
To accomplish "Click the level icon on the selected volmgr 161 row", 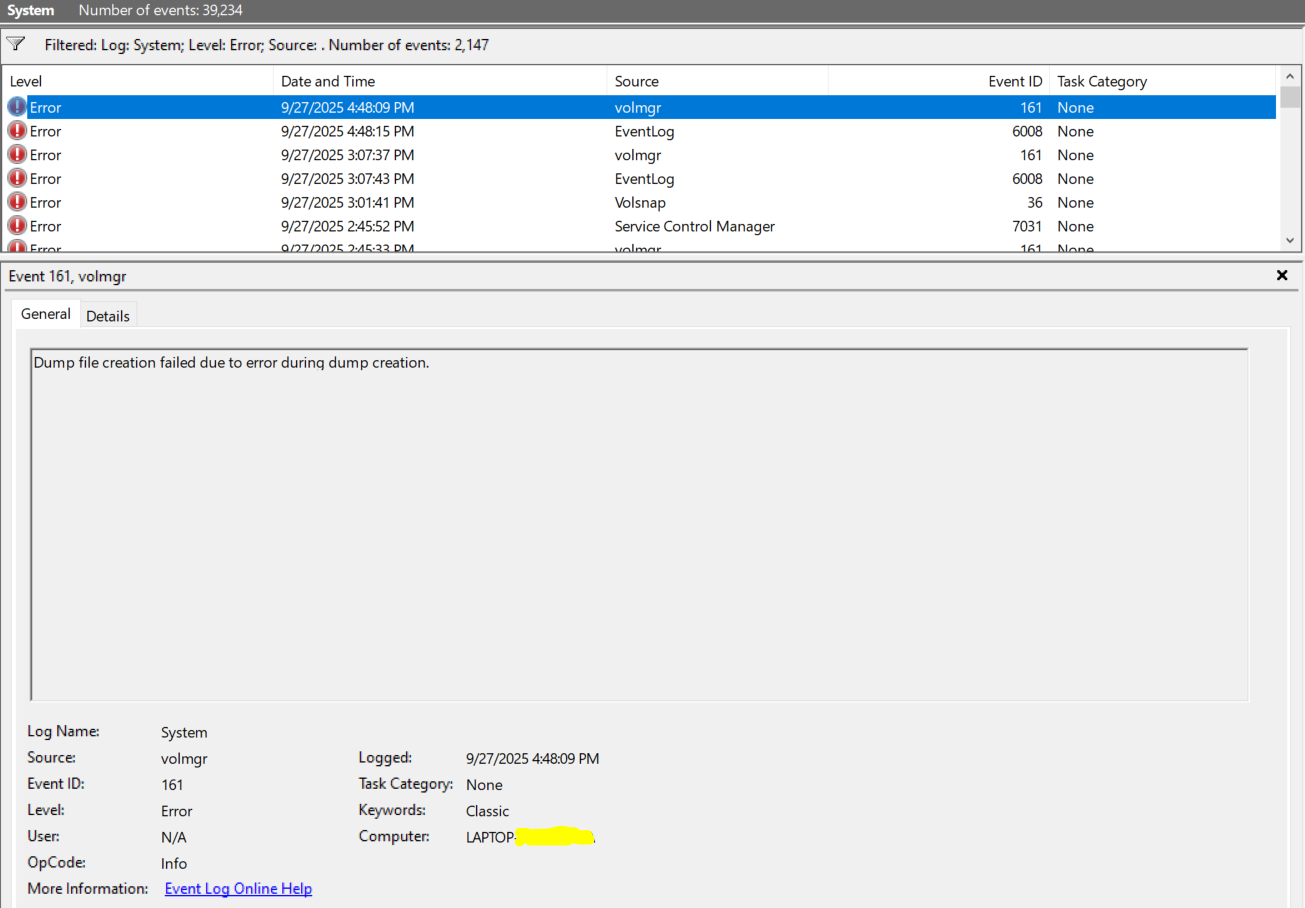I will (x=18, y=107).
